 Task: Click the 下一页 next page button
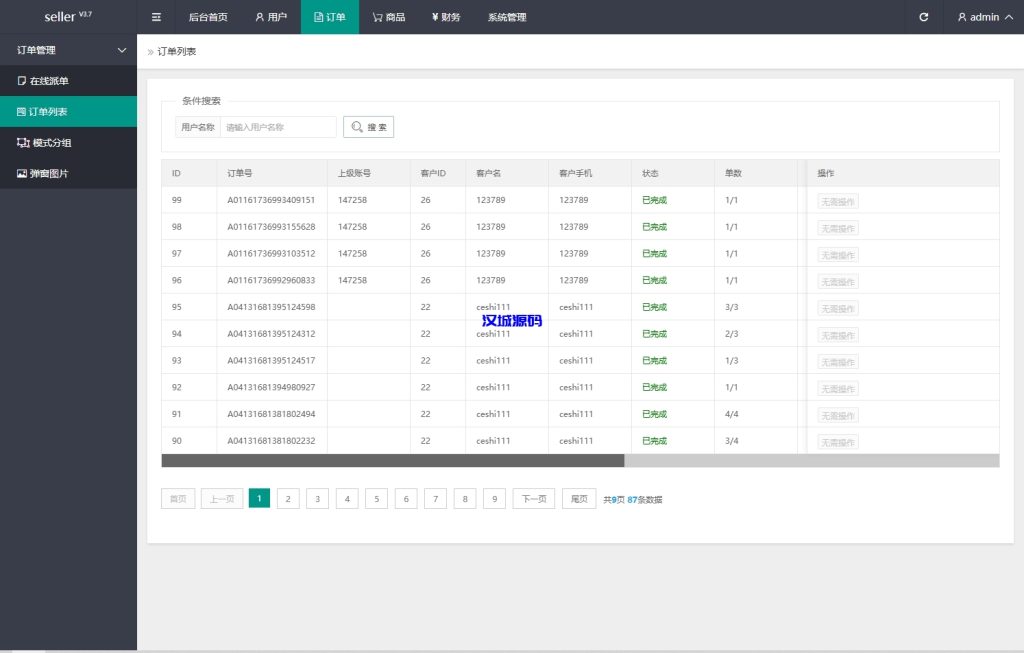[533, 499]
